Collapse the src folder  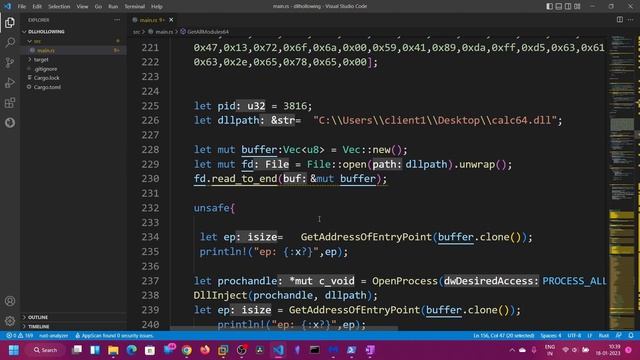(x=37, y=41)
